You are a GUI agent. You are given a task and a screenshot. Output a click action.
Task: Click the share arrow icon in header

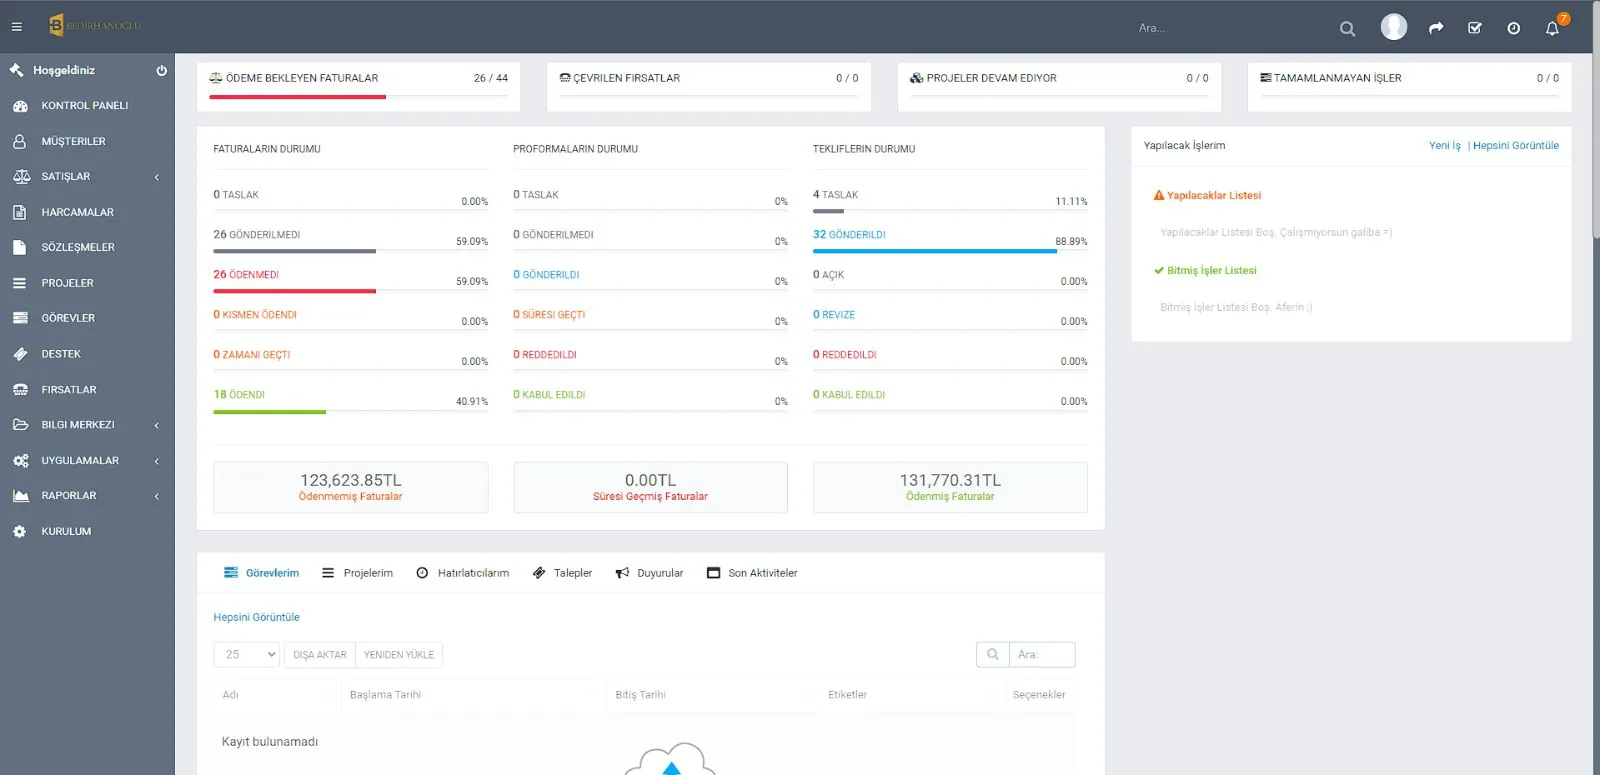pyautogui.click(x=1436, y=28)
